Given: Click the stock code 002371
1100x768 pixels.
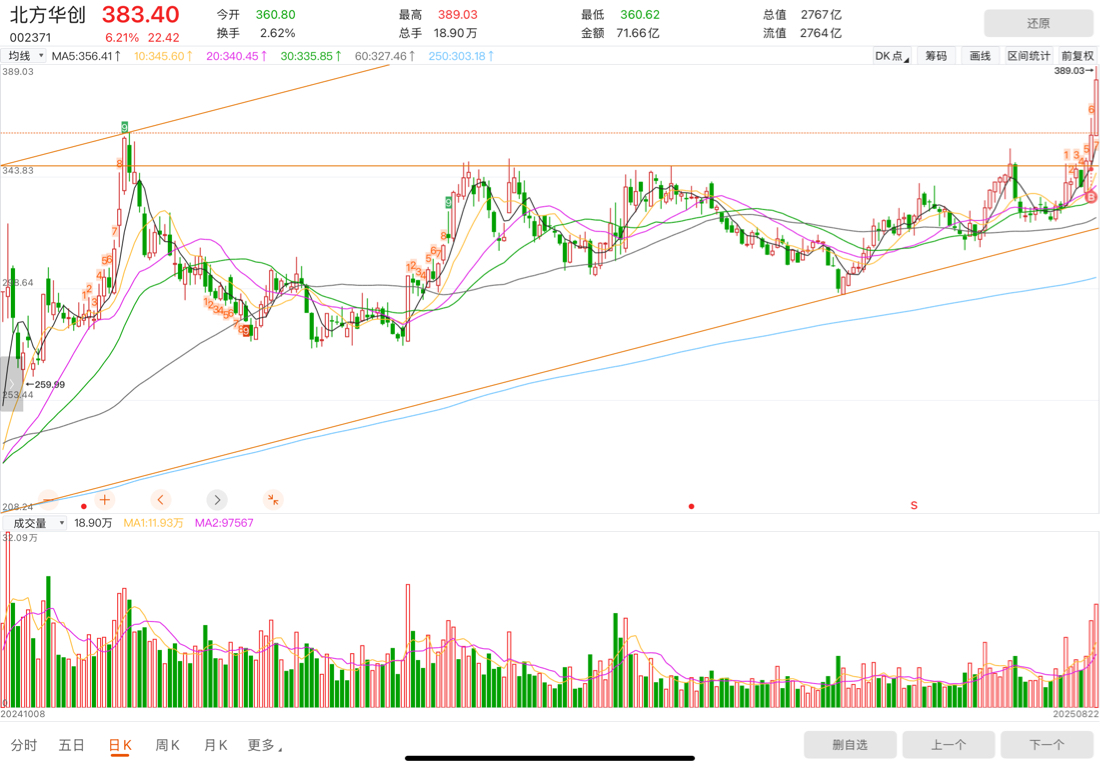Looking at the screenshot, I should point(30,38).
